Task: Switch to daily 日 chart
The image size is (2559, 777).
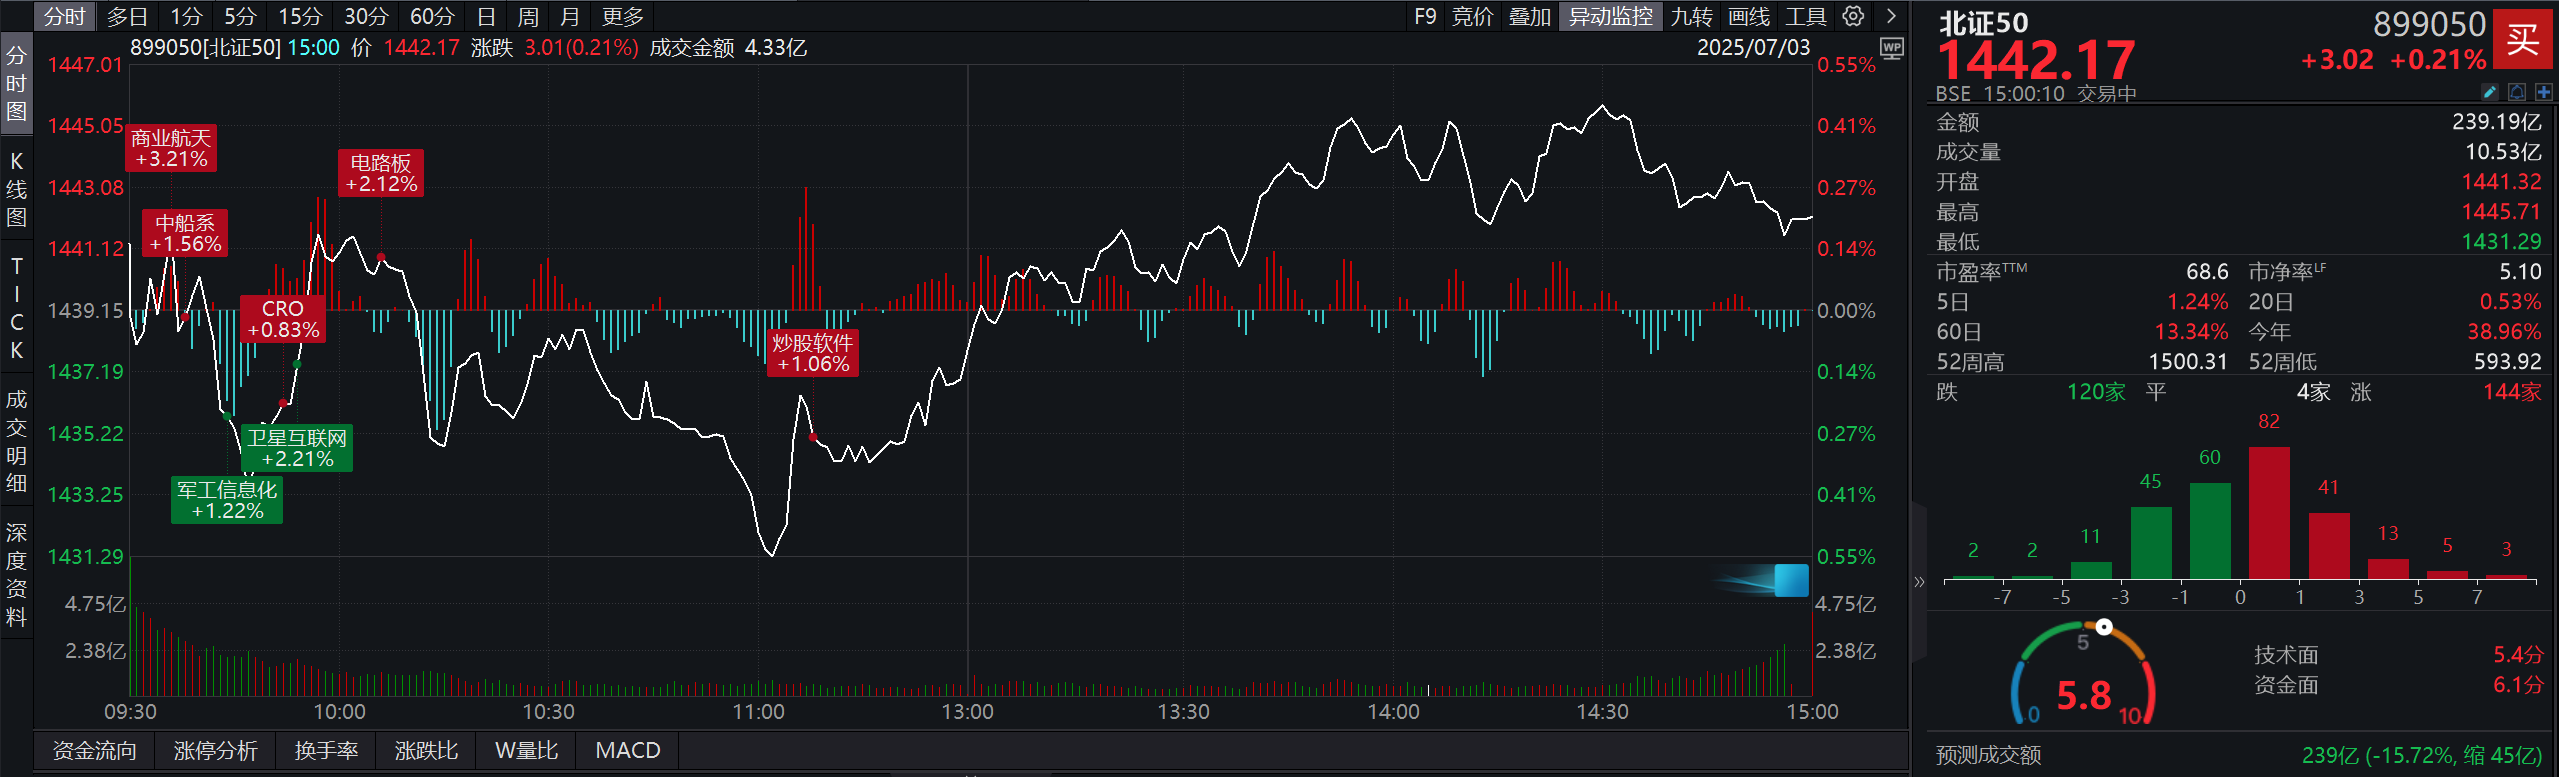Action: (486, 16)
